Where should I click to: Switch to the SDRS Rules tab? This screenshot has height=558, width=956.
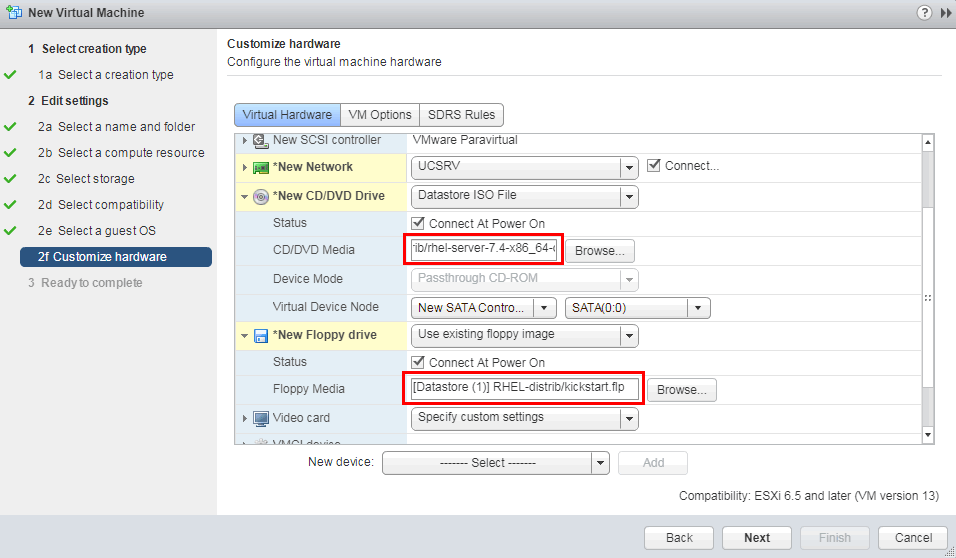point(462,115)
